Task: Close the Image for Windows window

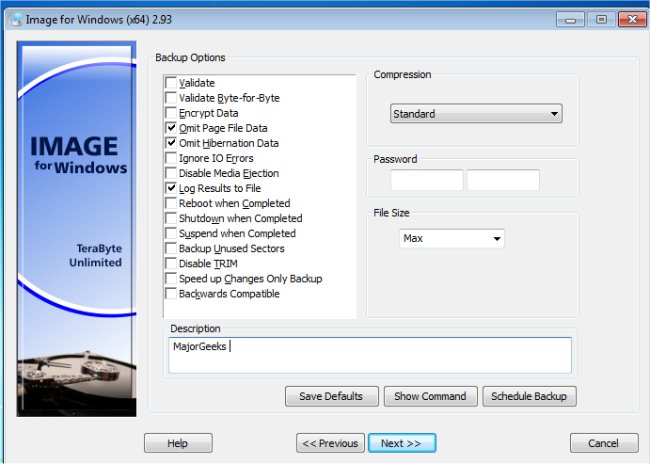Action: [632, 19]
